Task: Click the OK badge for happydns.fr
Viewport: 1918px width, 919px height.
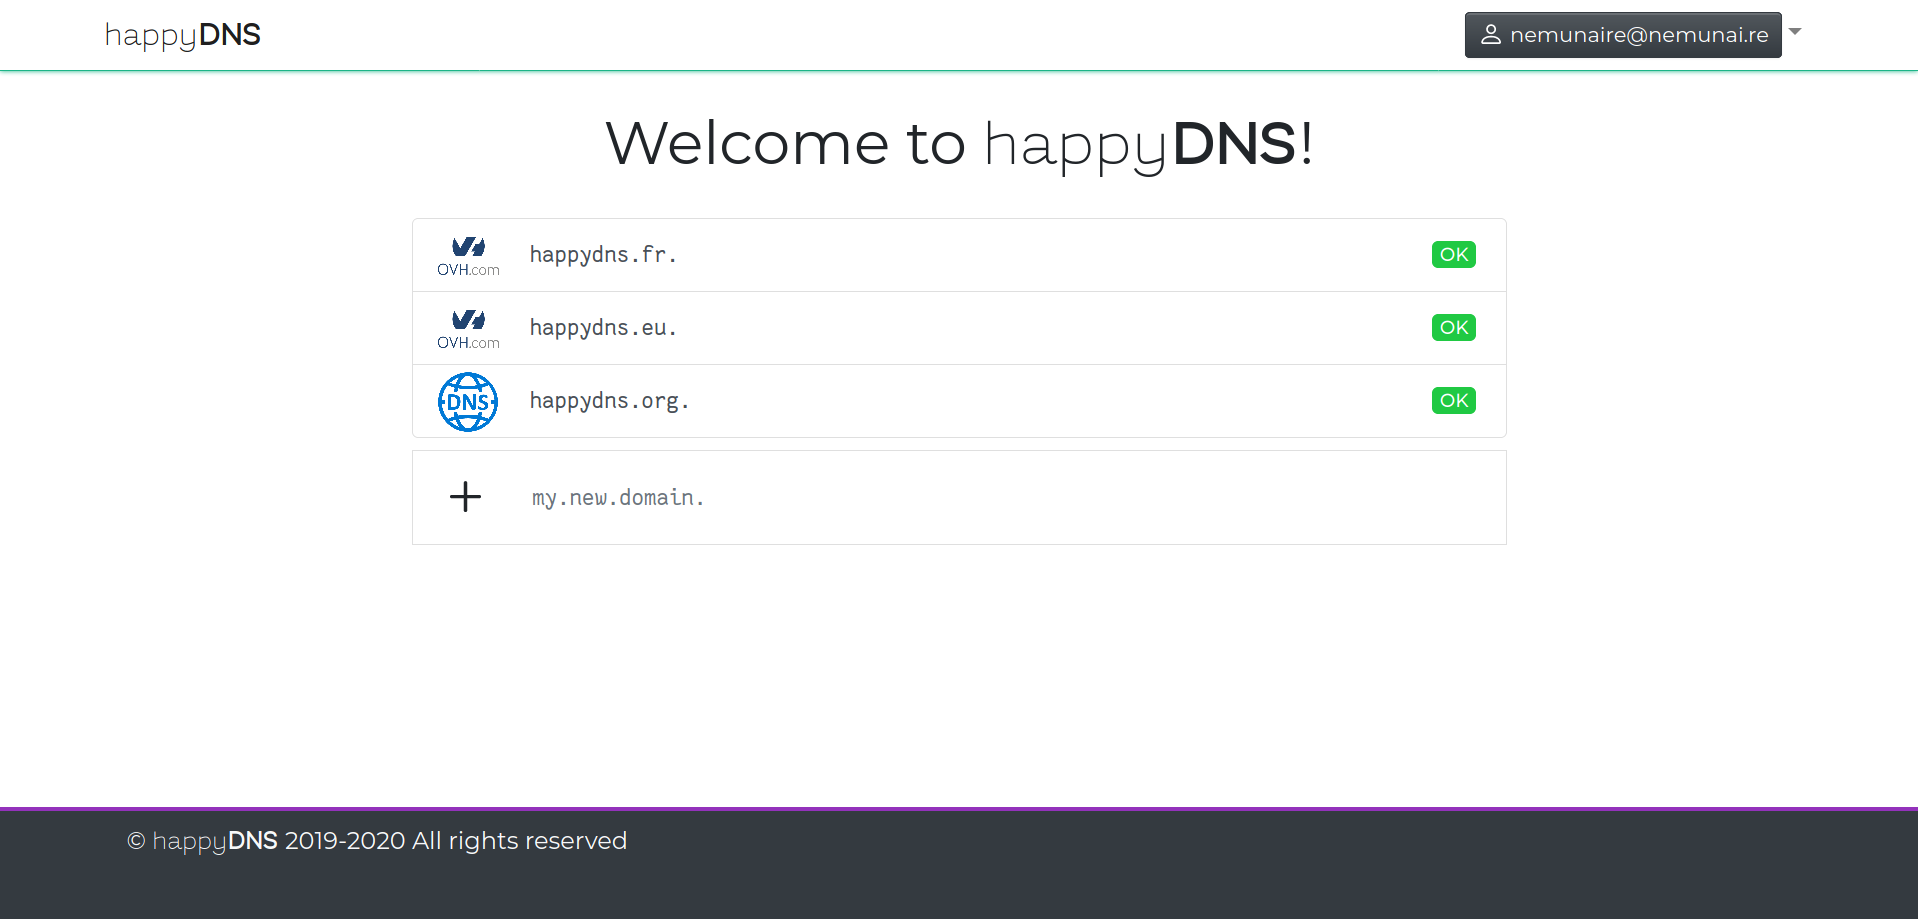Action: point(1453,255)
